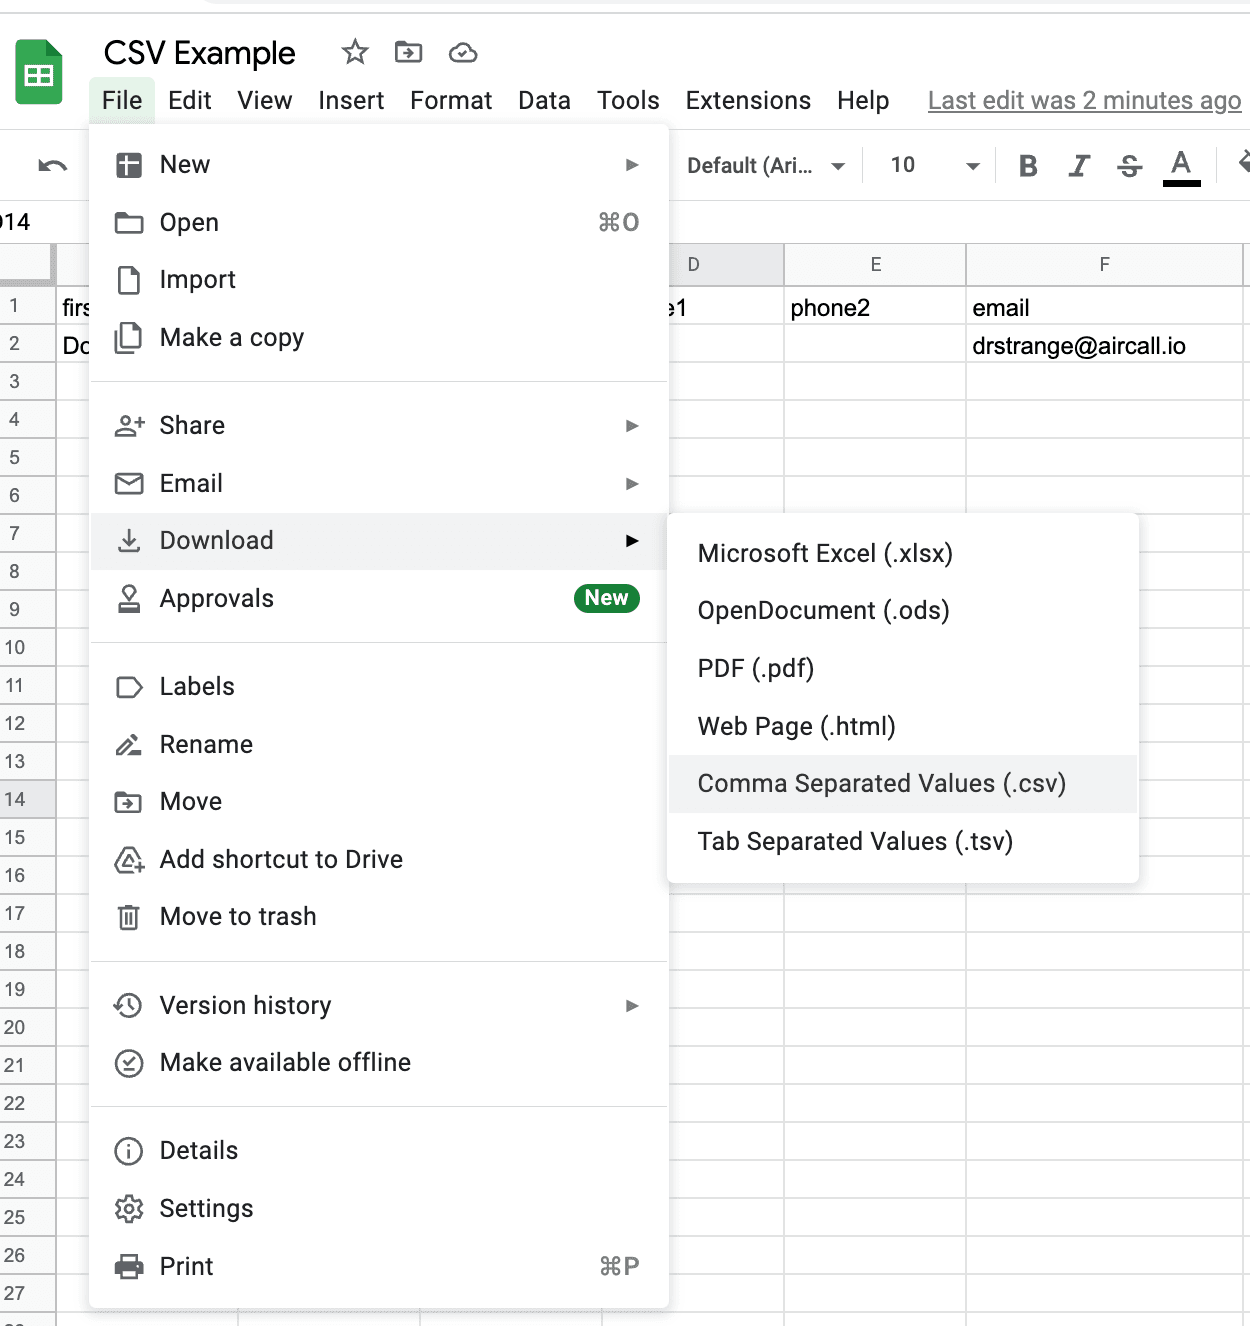This screenshot has width=1250, height=1326.
Task: Star the CSV Example spreadsheet
Action: (354, 52)
